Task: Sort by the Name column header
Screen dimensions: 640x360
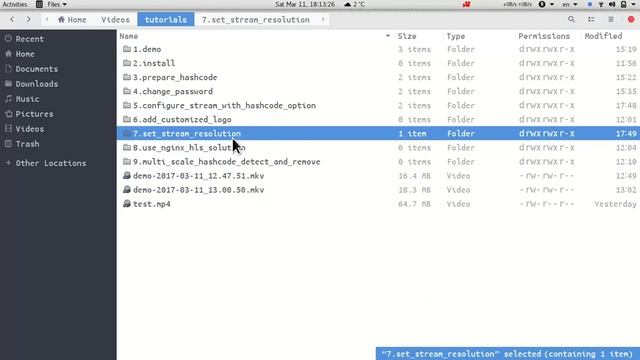Action: coord(129,36)
